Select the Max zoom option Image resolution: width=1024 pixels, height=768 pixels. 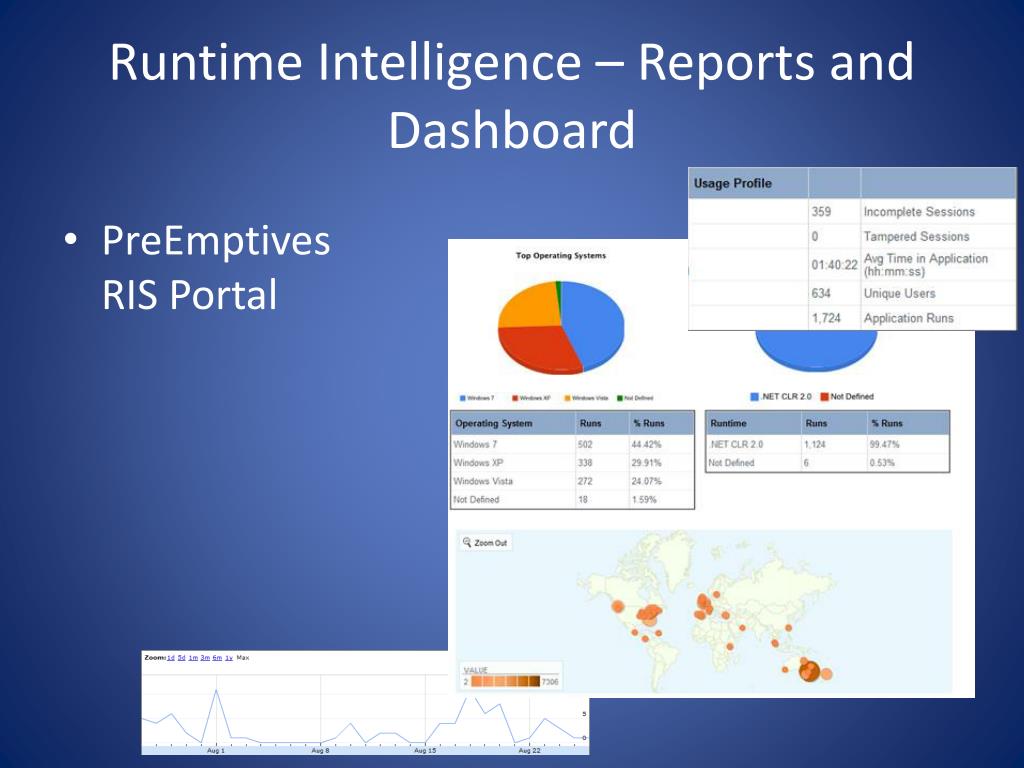[243, 658]
